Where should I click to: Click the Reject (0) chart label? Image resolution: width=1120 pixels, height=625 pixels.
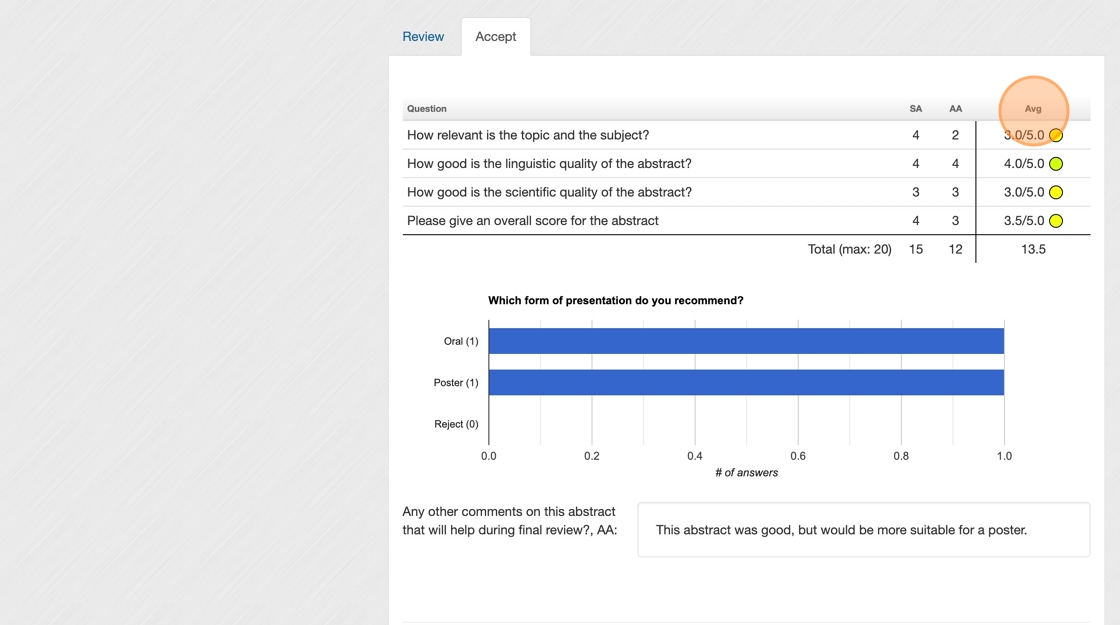pyautogui.click(x=456, y=424)
